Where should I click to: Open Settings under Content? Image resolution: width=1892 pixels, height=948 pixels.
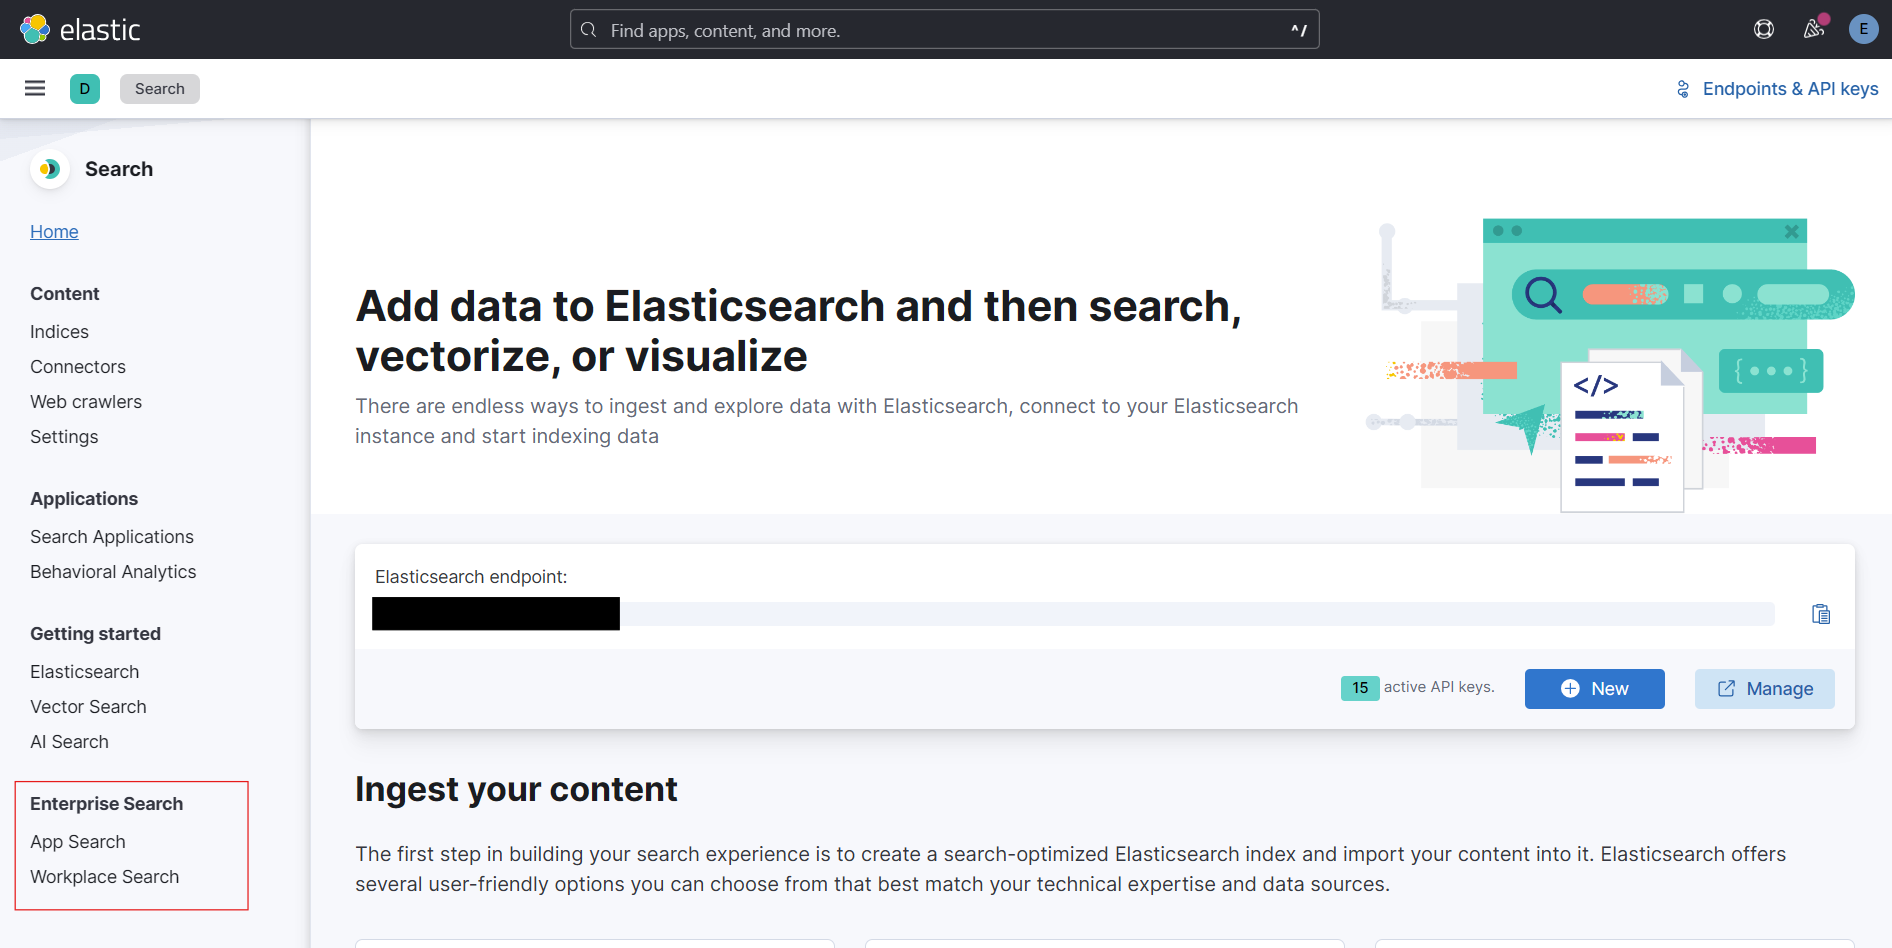point(64,436)
